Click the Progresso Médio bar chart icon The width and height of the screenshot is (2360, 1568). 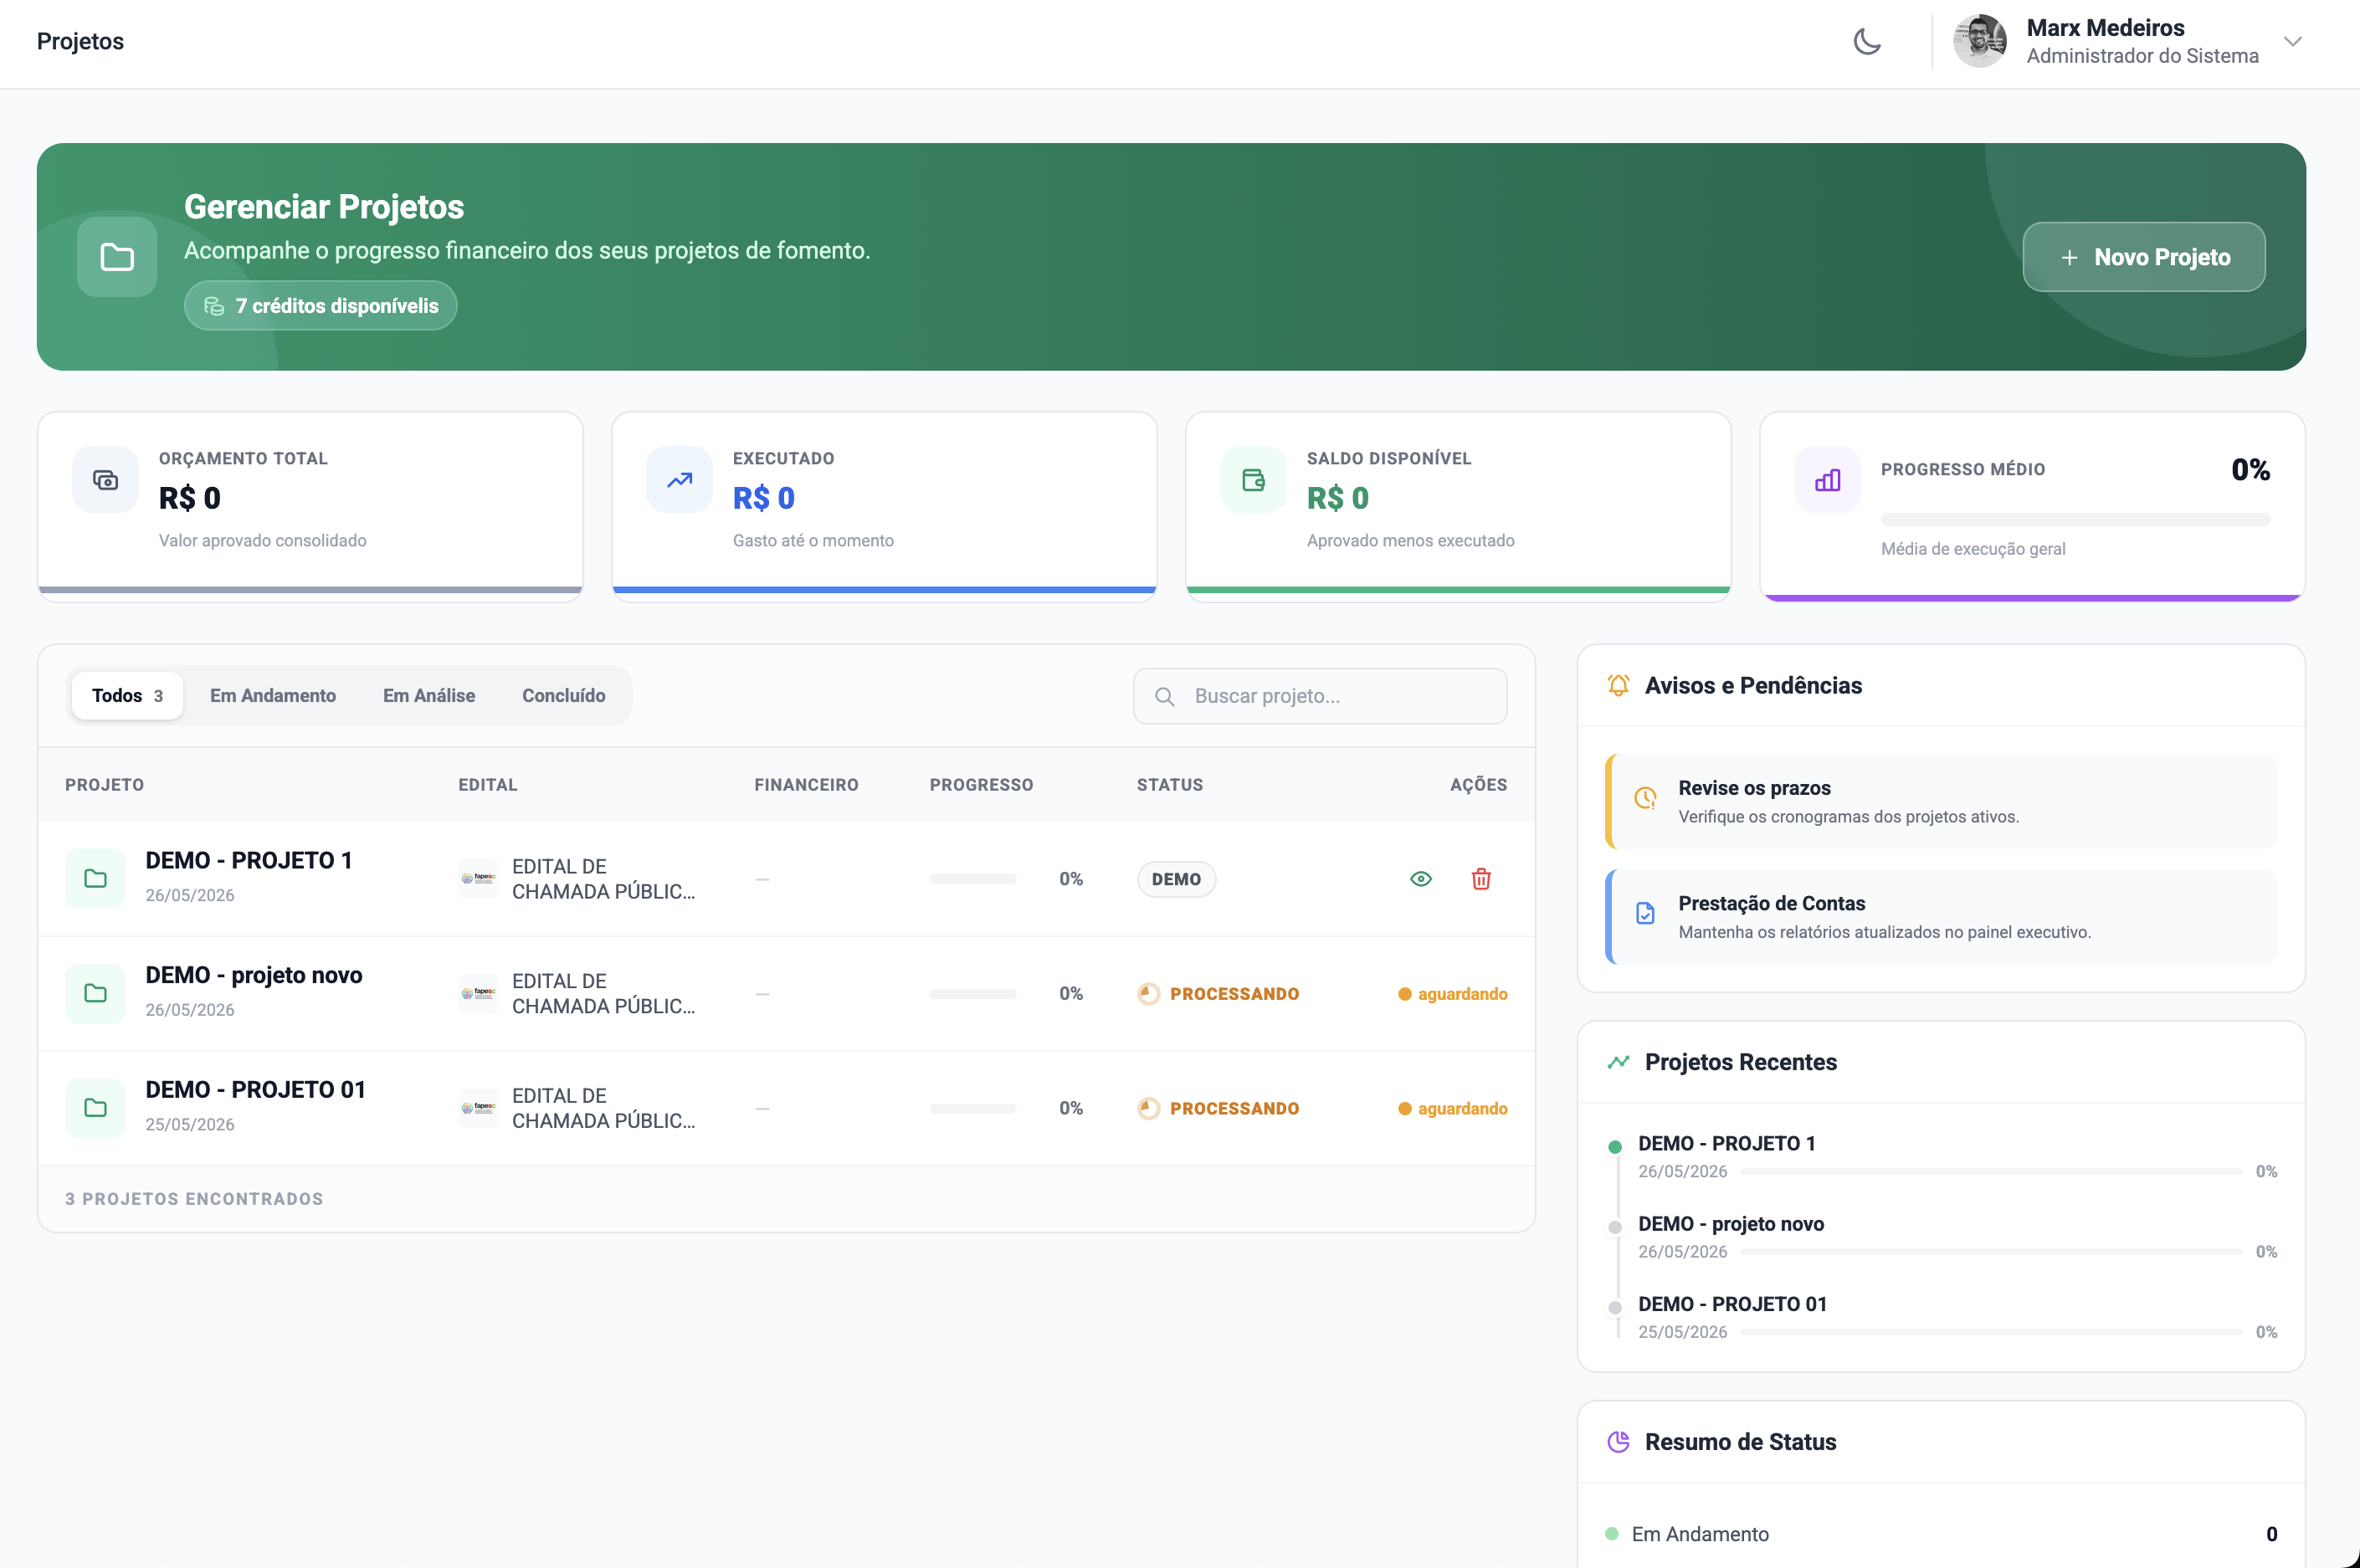pyautogui.click(x=1827, y=480)
